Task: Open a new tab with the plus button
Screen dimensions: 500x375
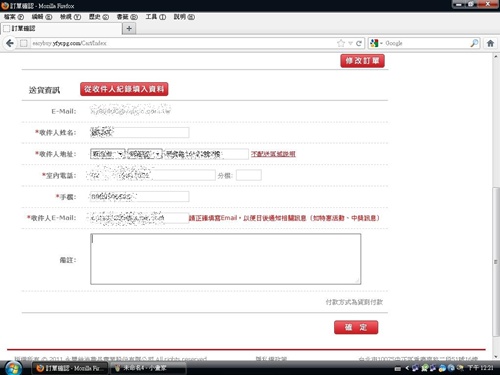Action: click(129, 29)
